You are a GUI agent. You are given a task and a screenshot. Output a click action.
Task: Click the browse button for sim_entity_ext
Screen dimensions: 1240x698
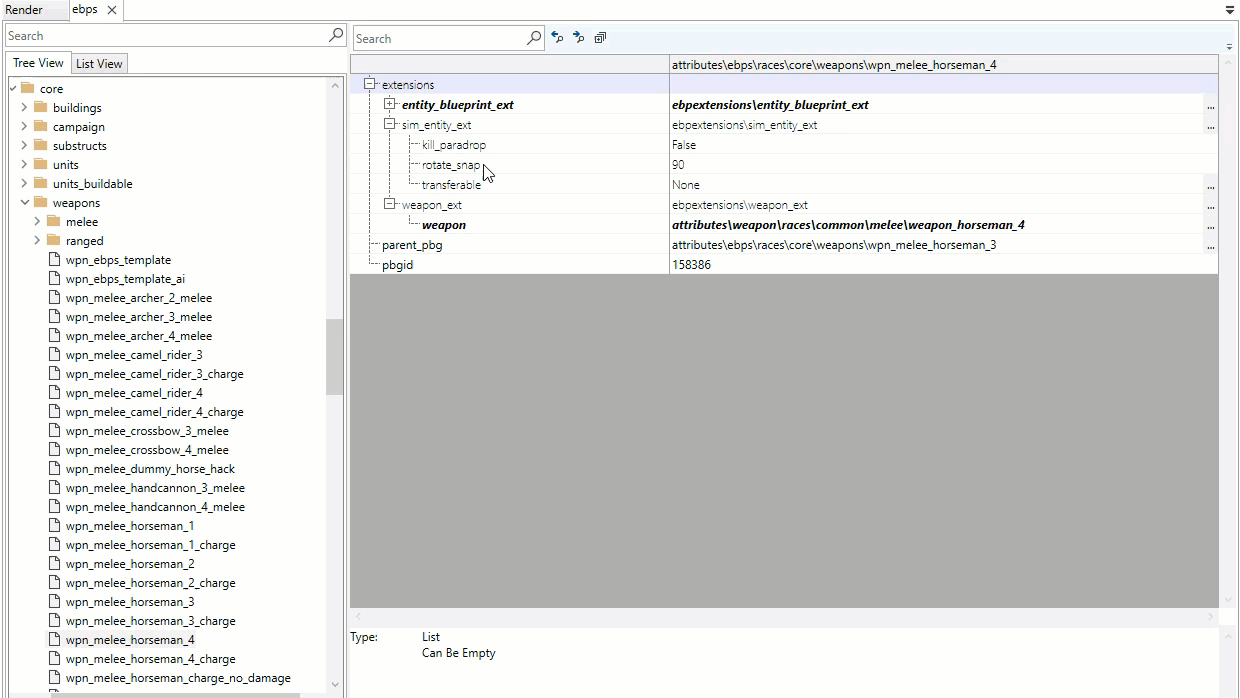click(x=1211, y=125)
